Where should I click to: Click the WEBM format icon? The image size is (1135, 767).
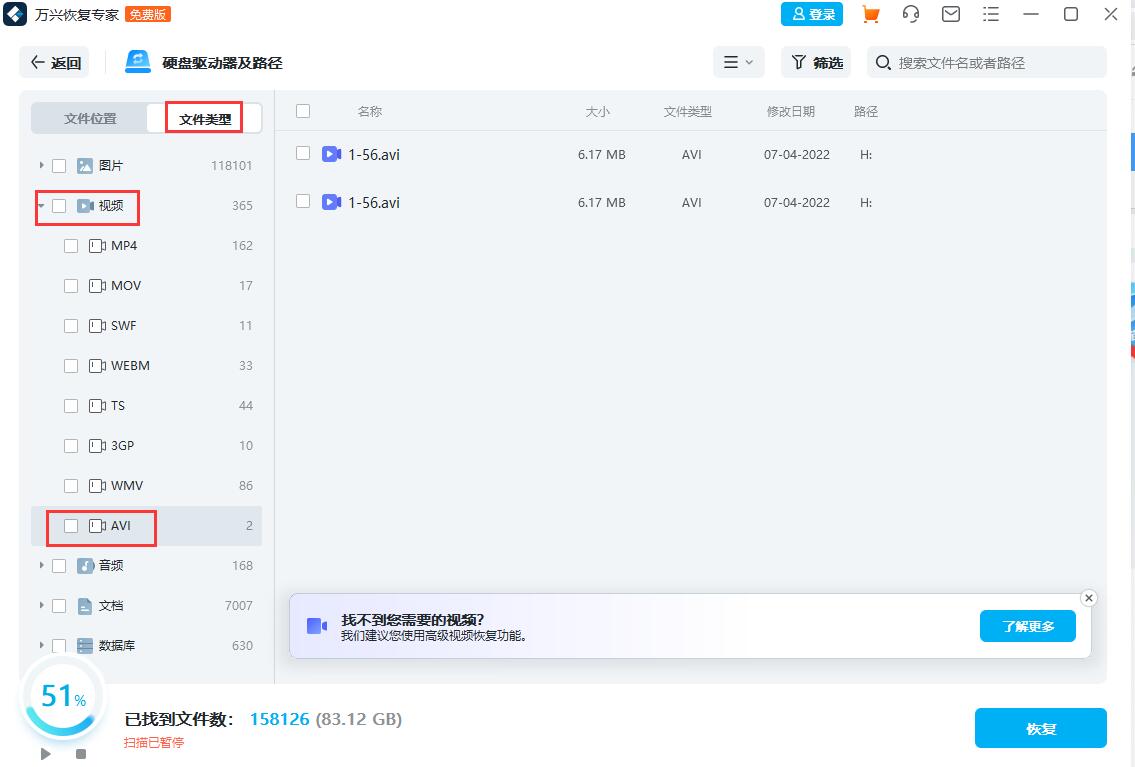[x=97, y=365]
